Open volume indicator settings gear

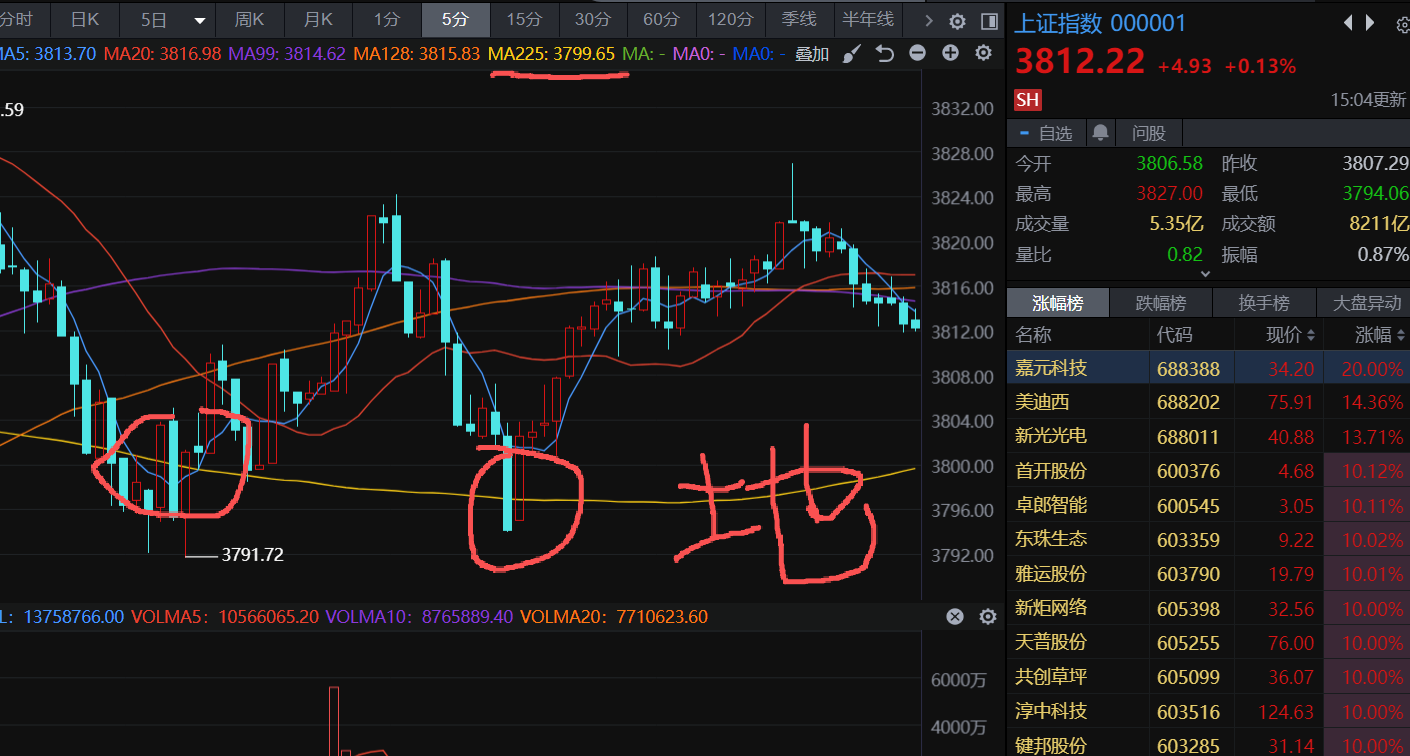coord(987,617)
